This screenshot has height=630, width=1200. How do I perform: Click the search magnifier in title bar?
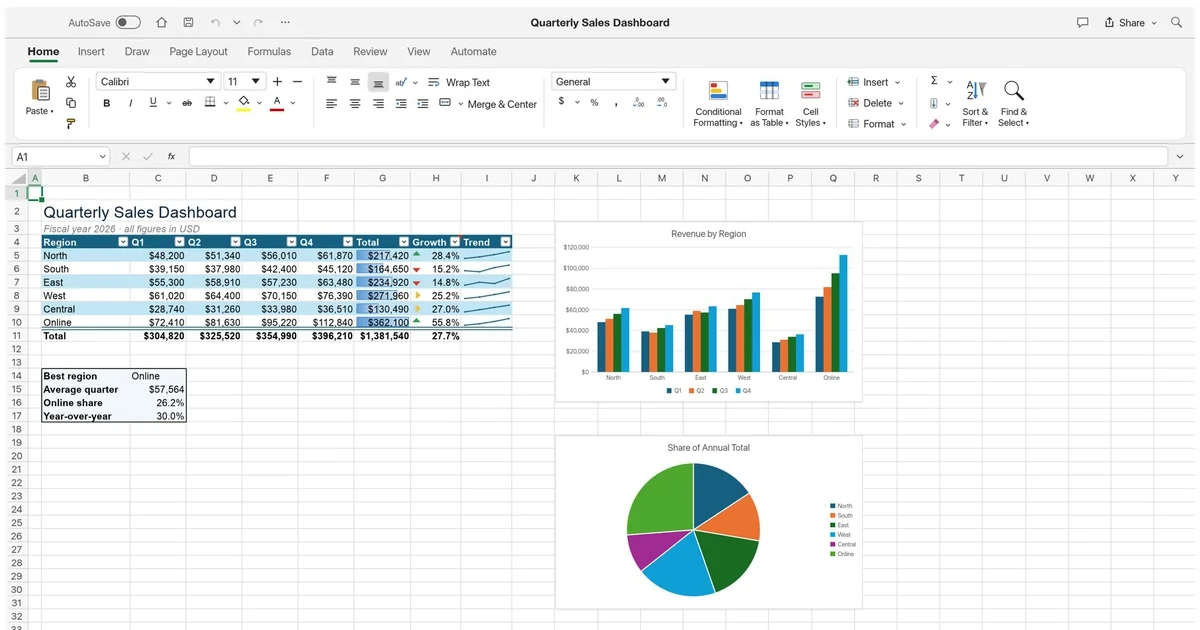click(1176, 22)
